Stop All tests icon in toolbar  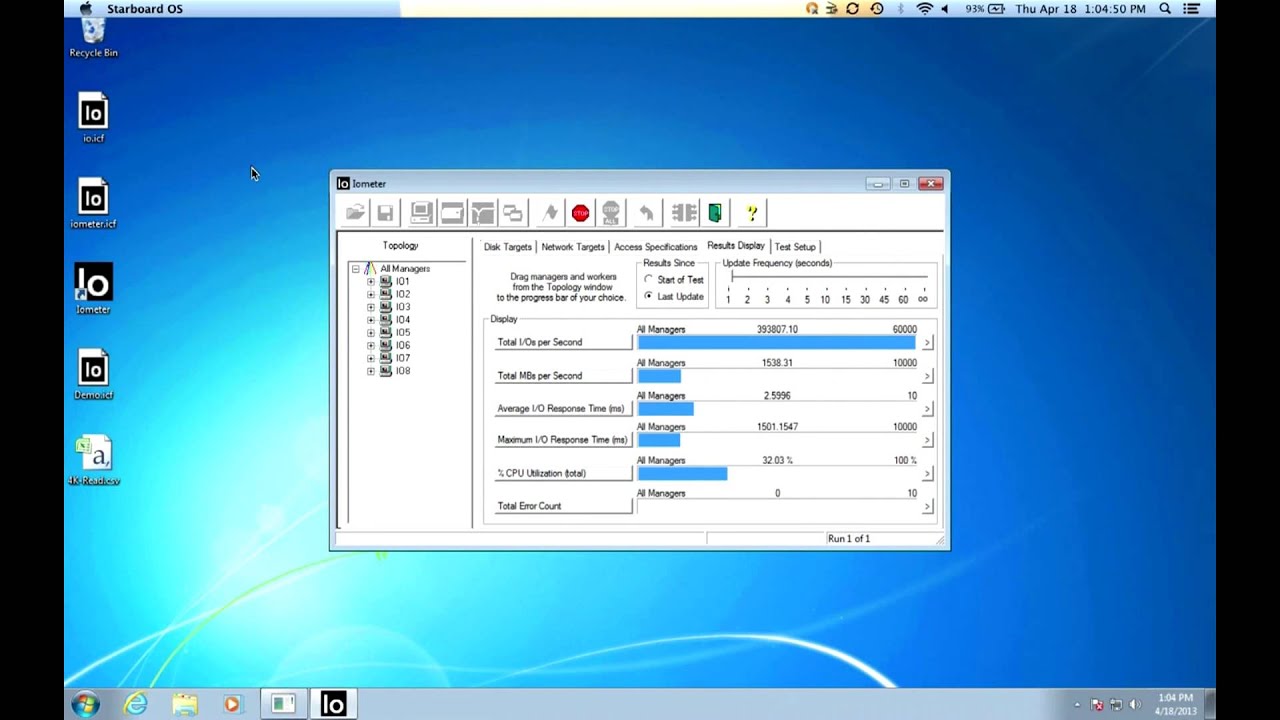coord(611,213)
